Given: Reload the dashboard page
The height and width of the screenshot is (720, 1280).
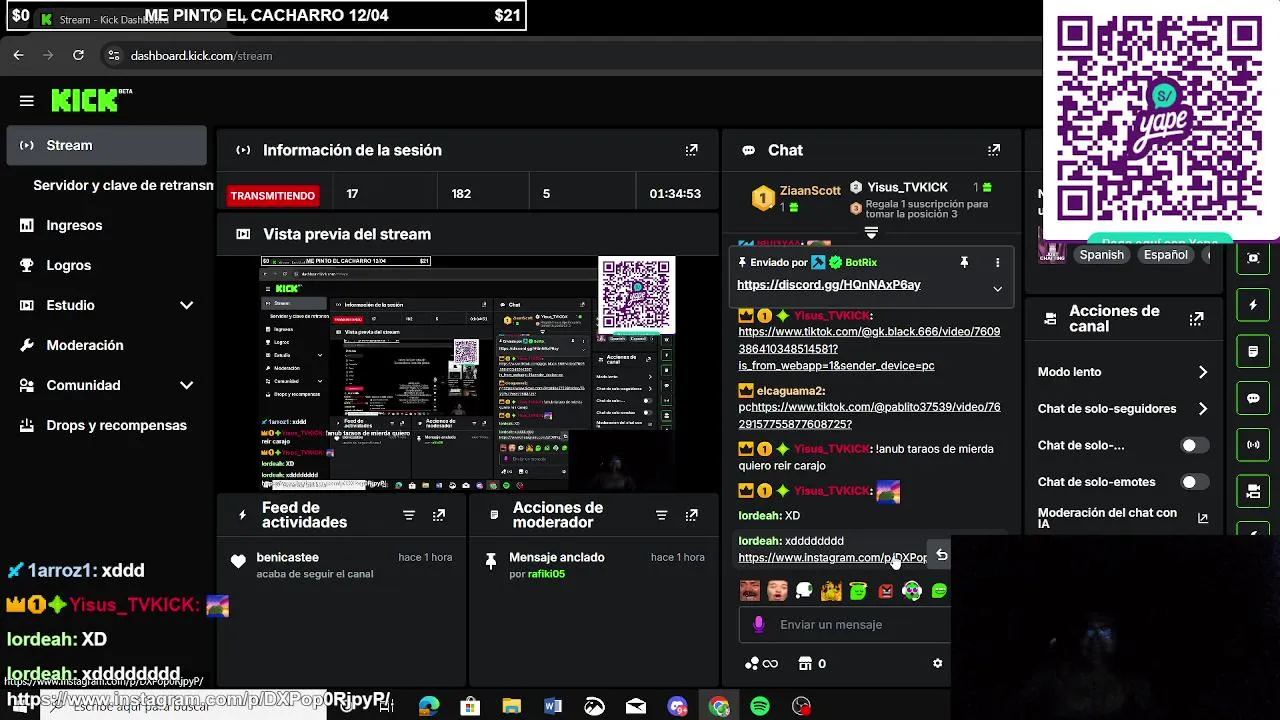Looking at the screenshot, I should coord(78,55).
